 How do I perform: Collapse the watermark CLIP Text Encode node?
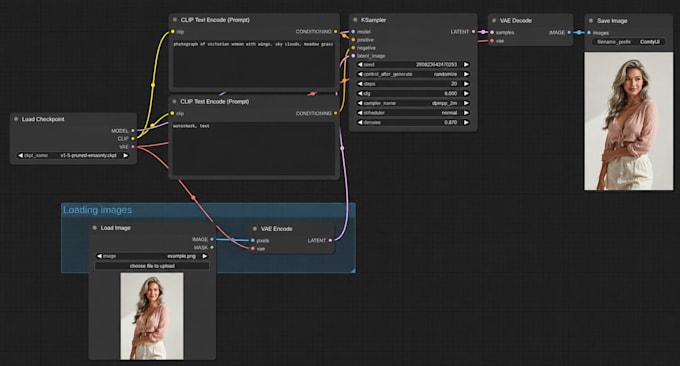point(174,101)
